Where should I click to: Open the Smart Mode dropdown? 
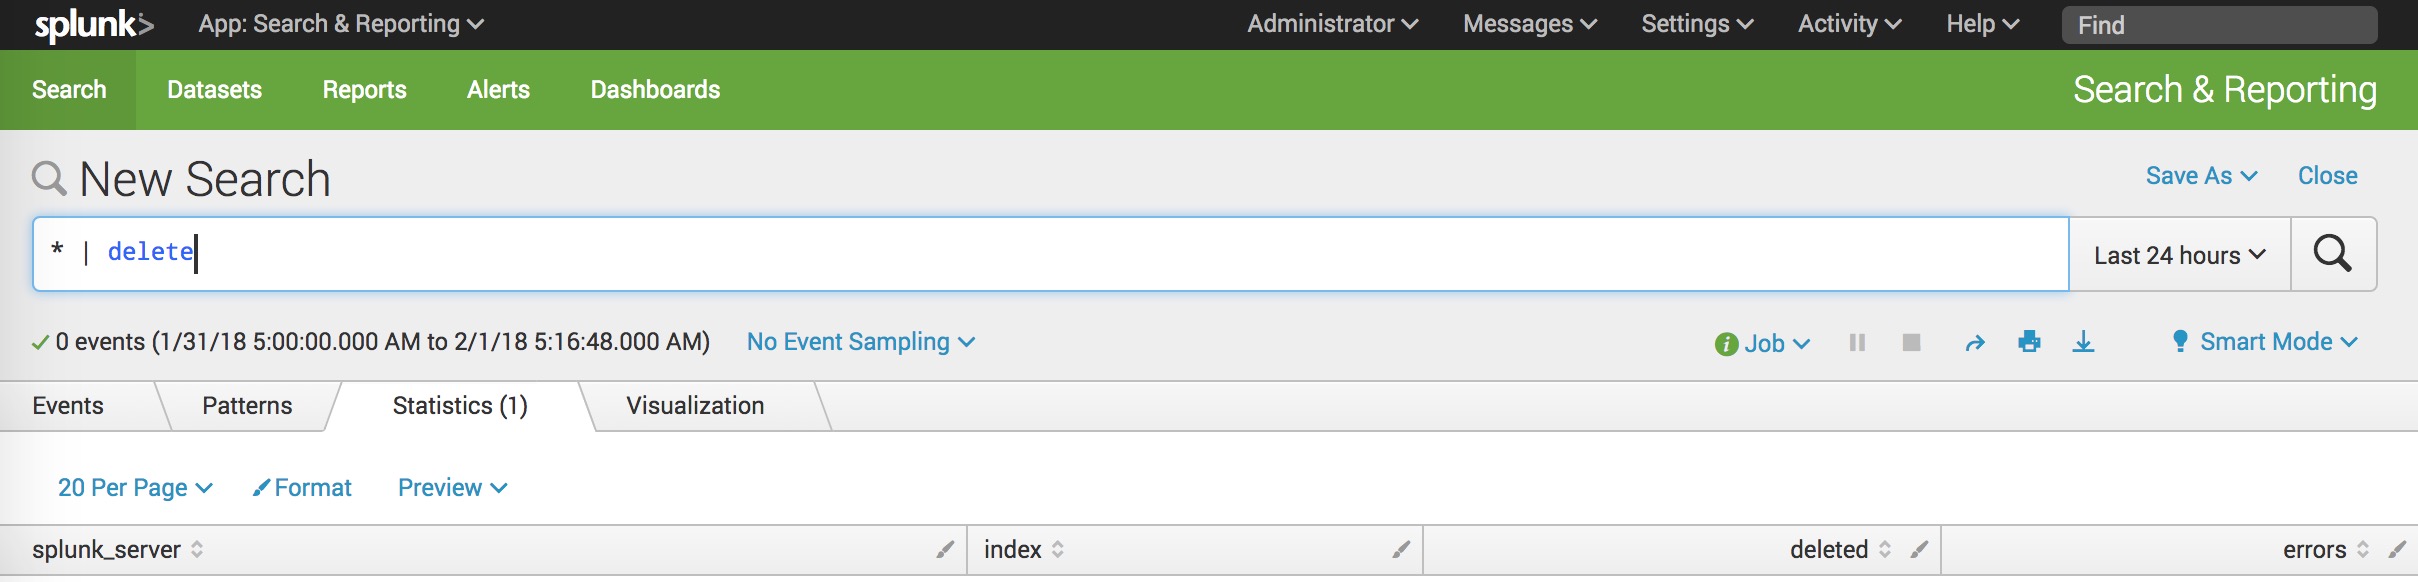(2265, 342)
